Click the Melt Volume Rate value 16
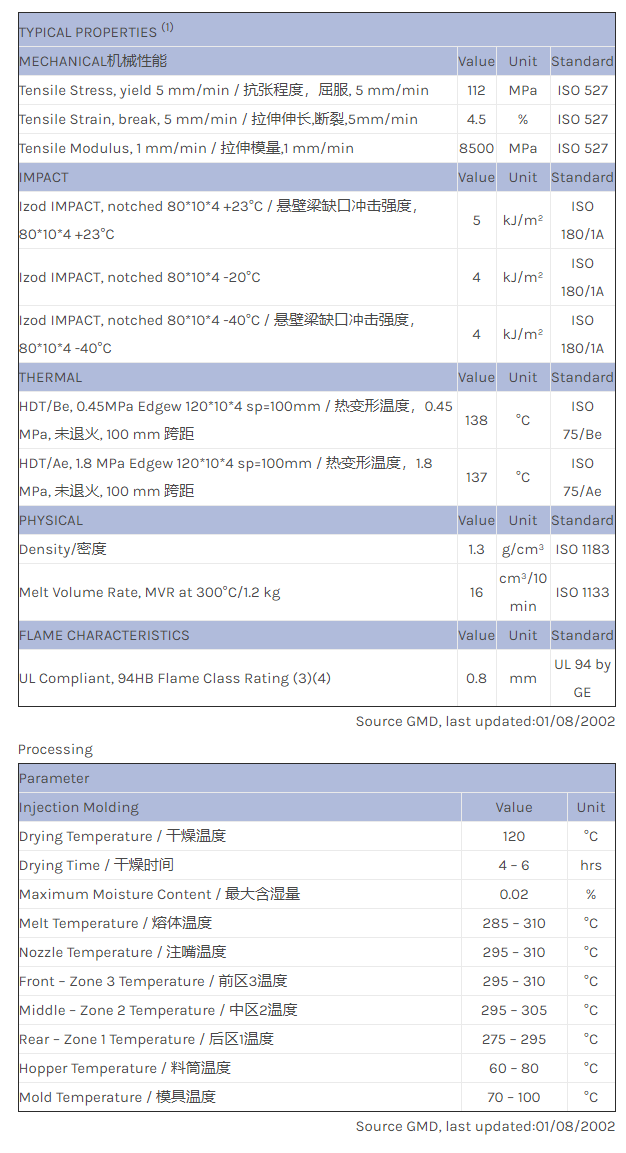This screenshot has height=1153, width=626. coord(476,592)
